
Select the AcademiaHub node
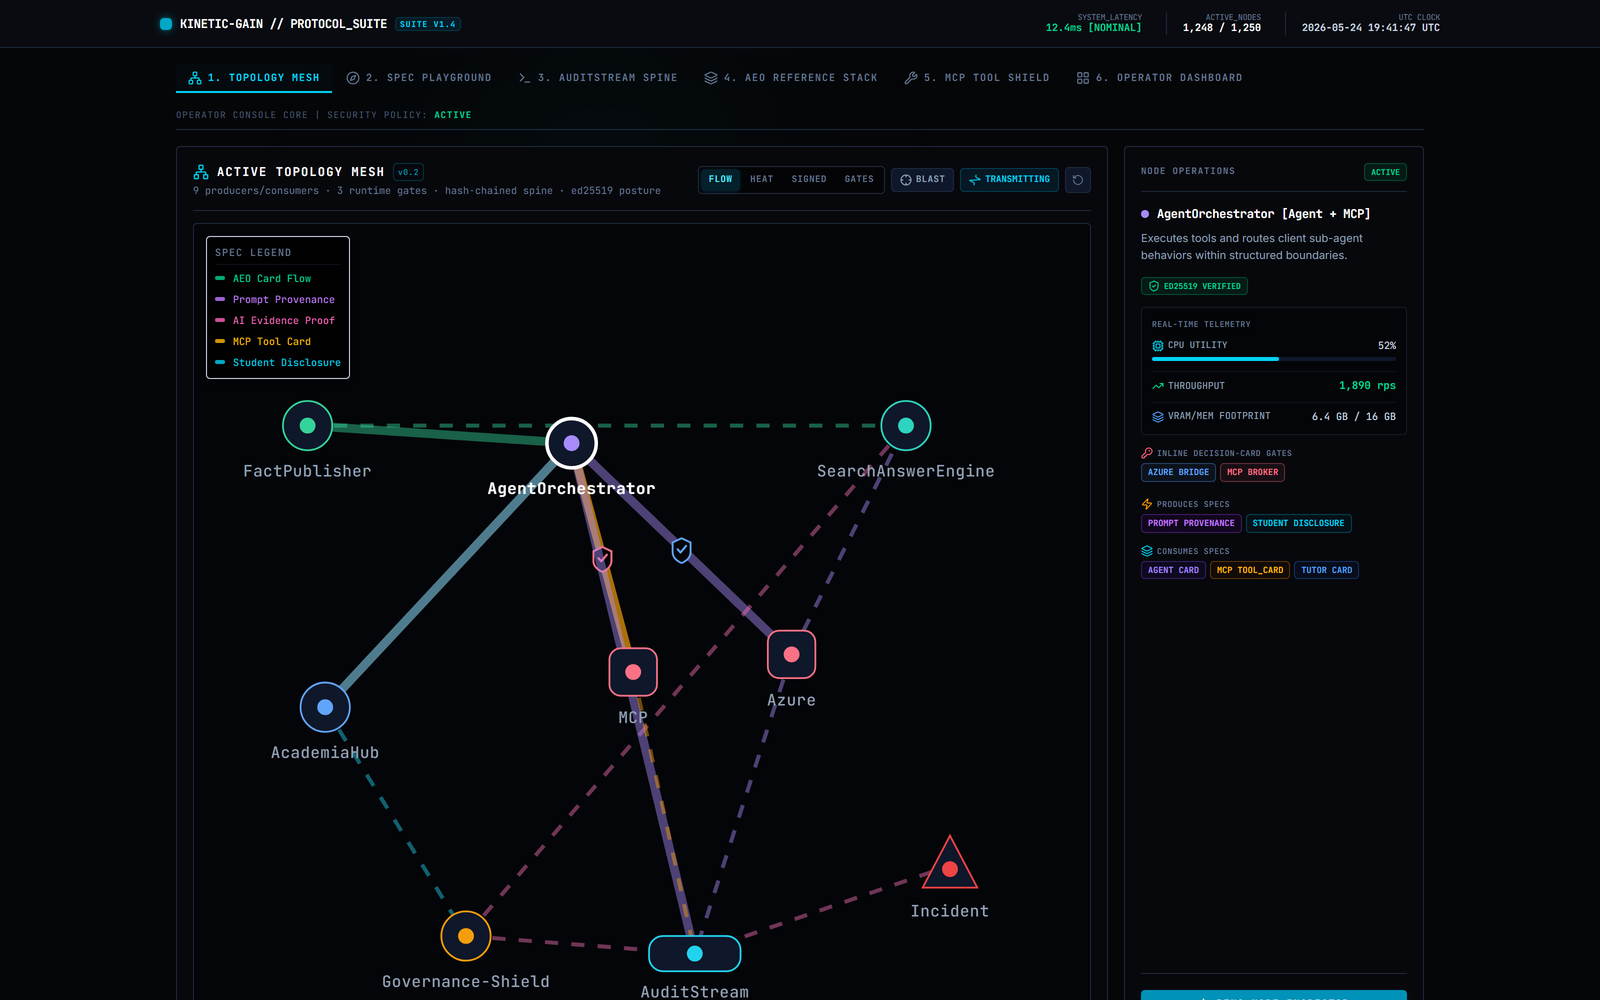pyautogui.click(x=325, y=707)
